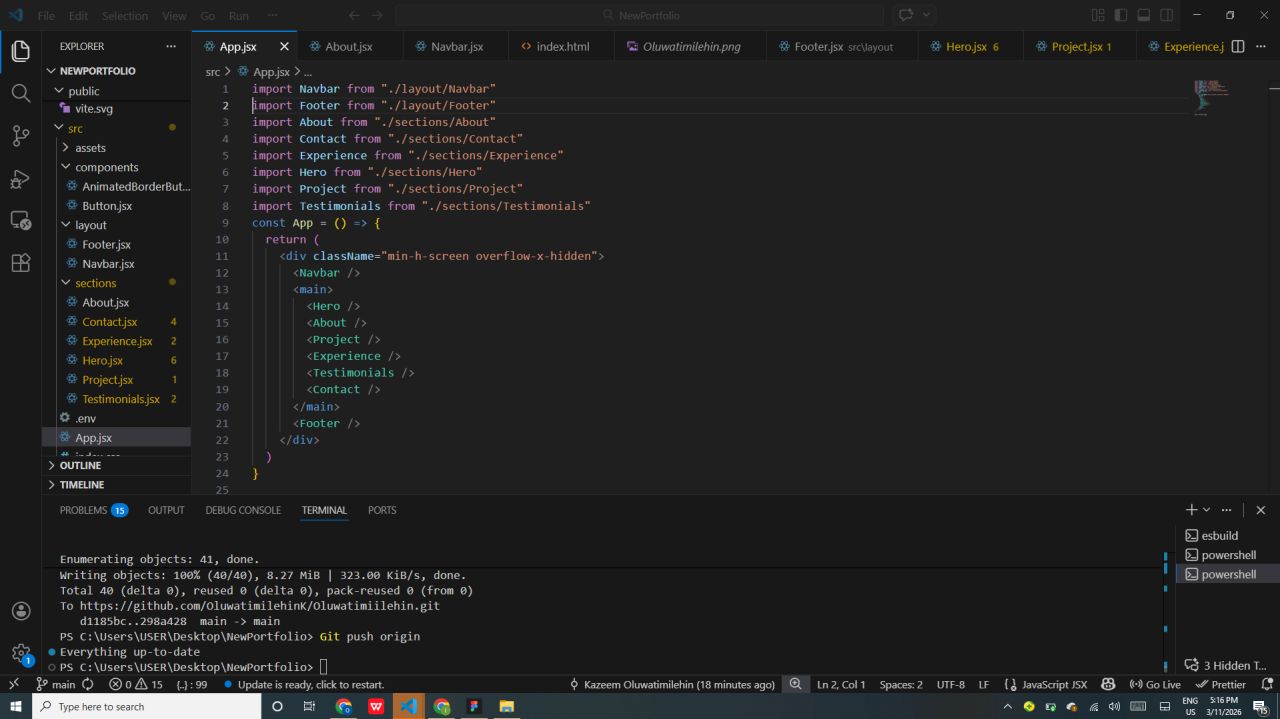Open Figma from the Windows taskbar
This screenshot has height=719, width=1280.
pos(474,706)
